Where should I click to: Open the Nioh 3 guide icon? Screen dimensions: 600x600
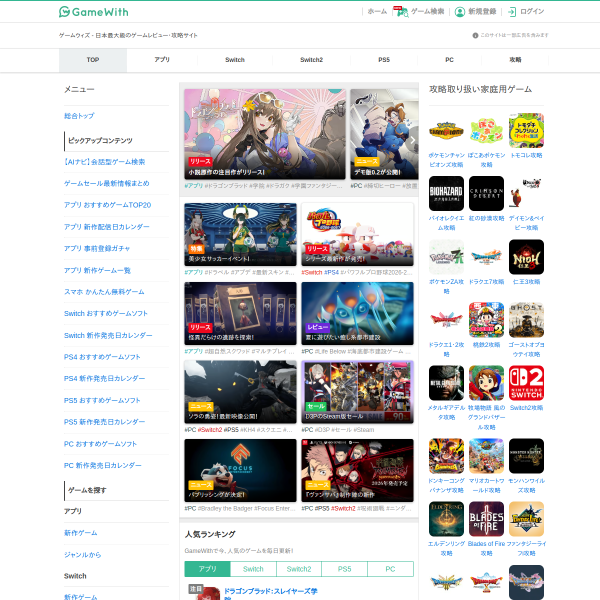click(526, 257)
